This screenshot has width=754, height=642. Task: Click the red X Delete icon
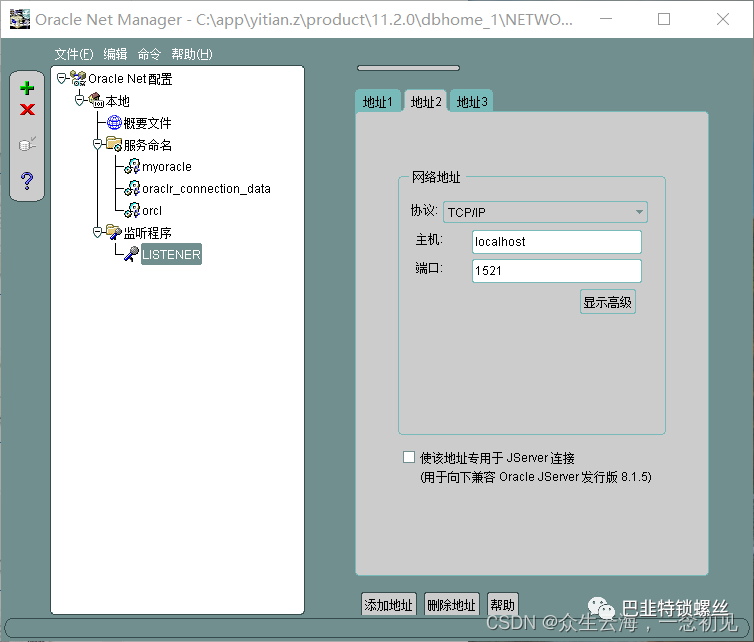pos(27,110)
